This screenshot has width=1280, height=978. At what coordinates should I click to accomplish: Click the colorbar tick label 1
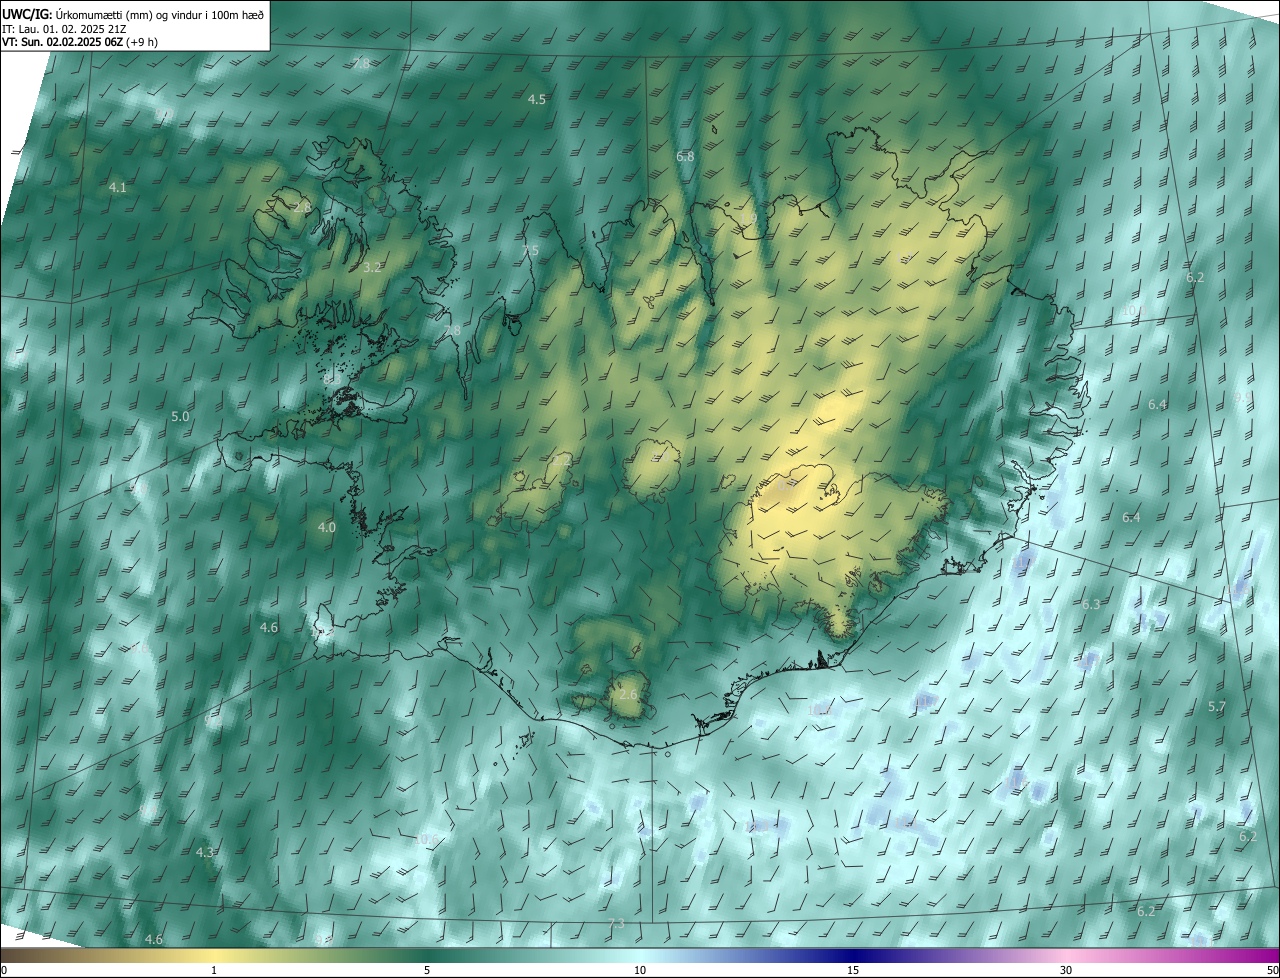coord(214,970)
